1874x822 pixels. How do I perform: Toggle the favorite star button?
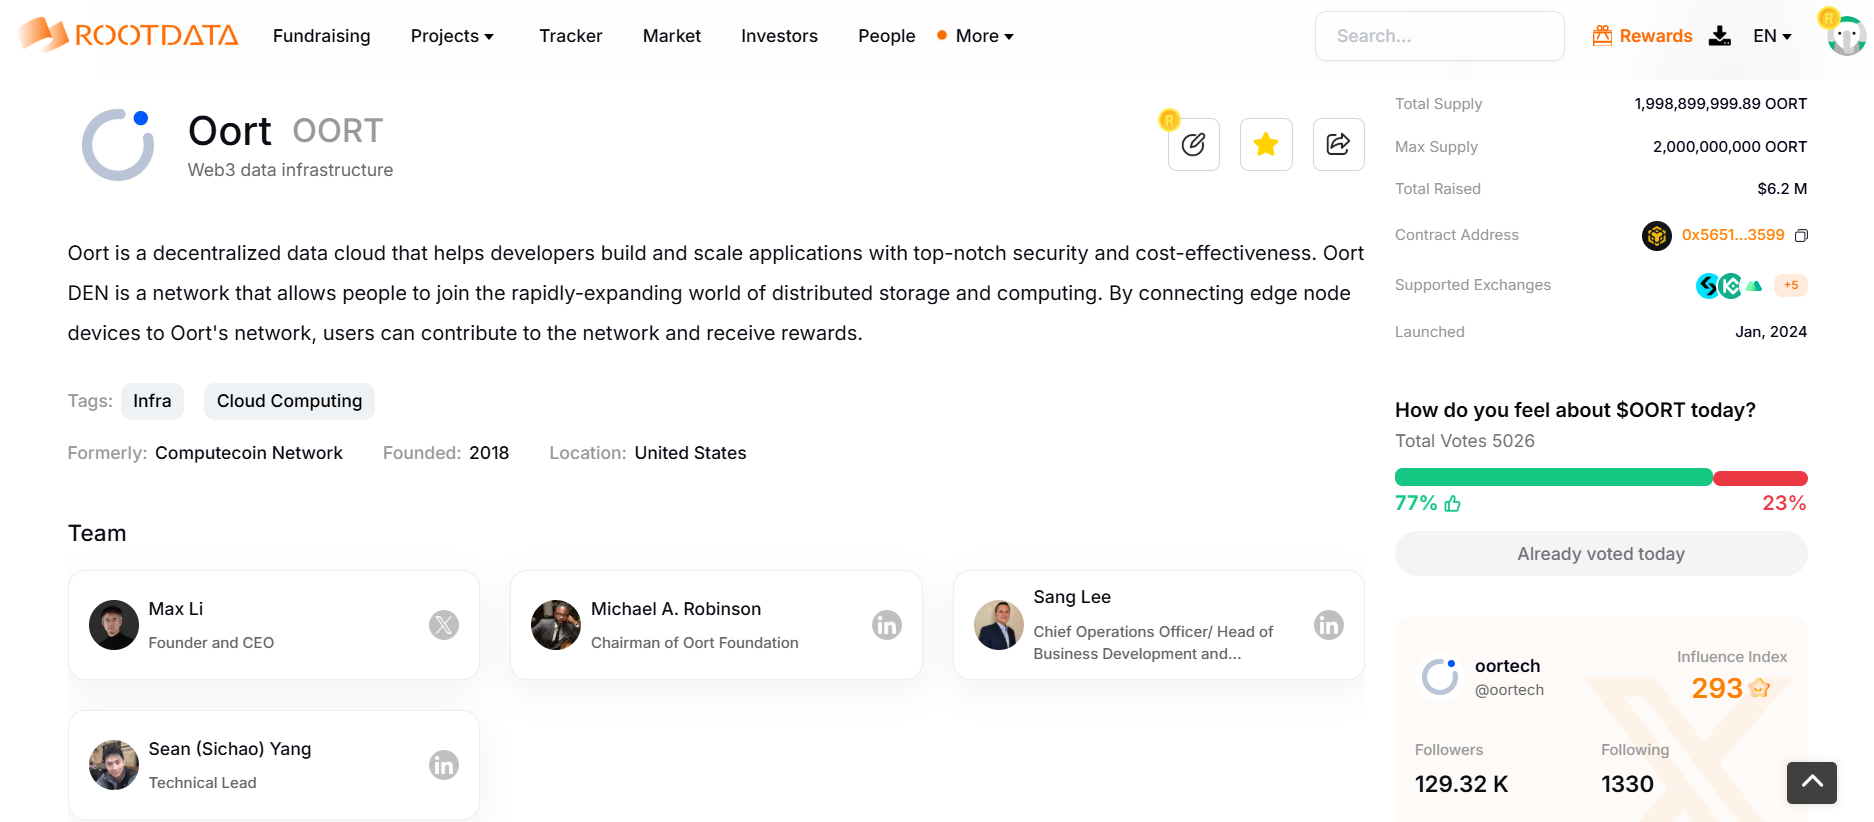coord(1266,144)
